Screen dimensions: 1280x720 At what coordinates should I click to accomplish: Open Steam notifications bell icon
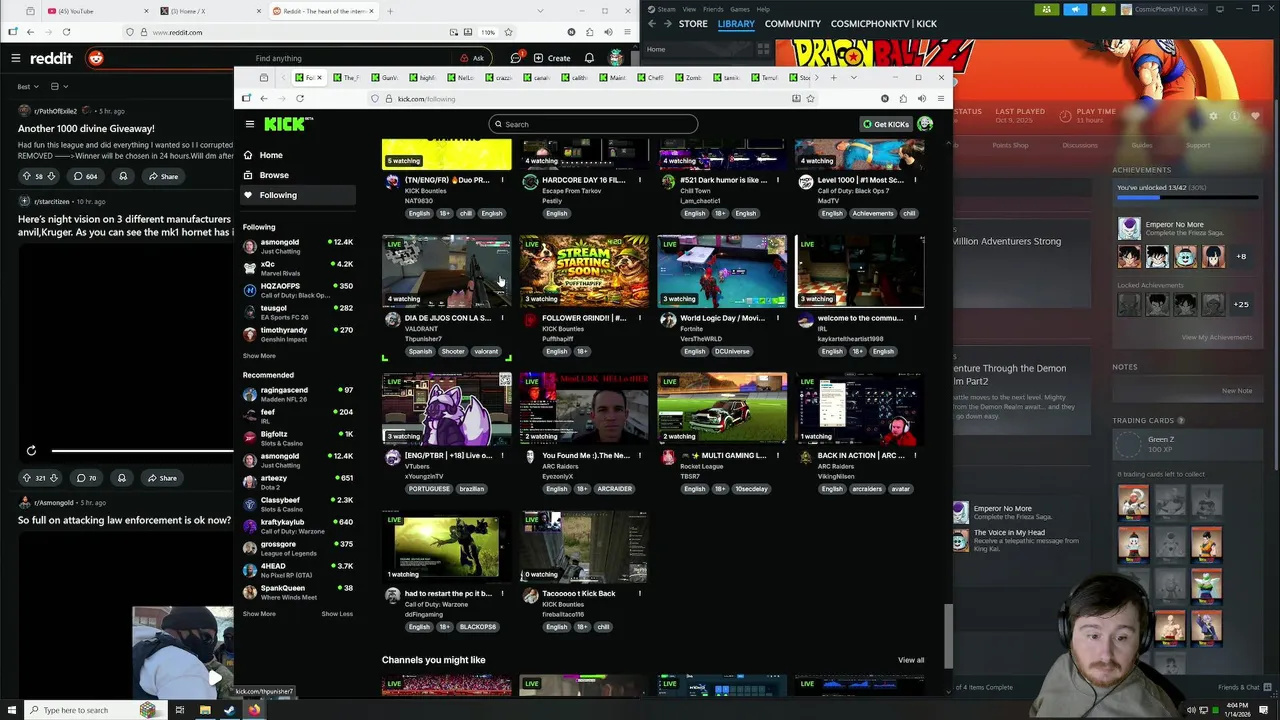1104,9
